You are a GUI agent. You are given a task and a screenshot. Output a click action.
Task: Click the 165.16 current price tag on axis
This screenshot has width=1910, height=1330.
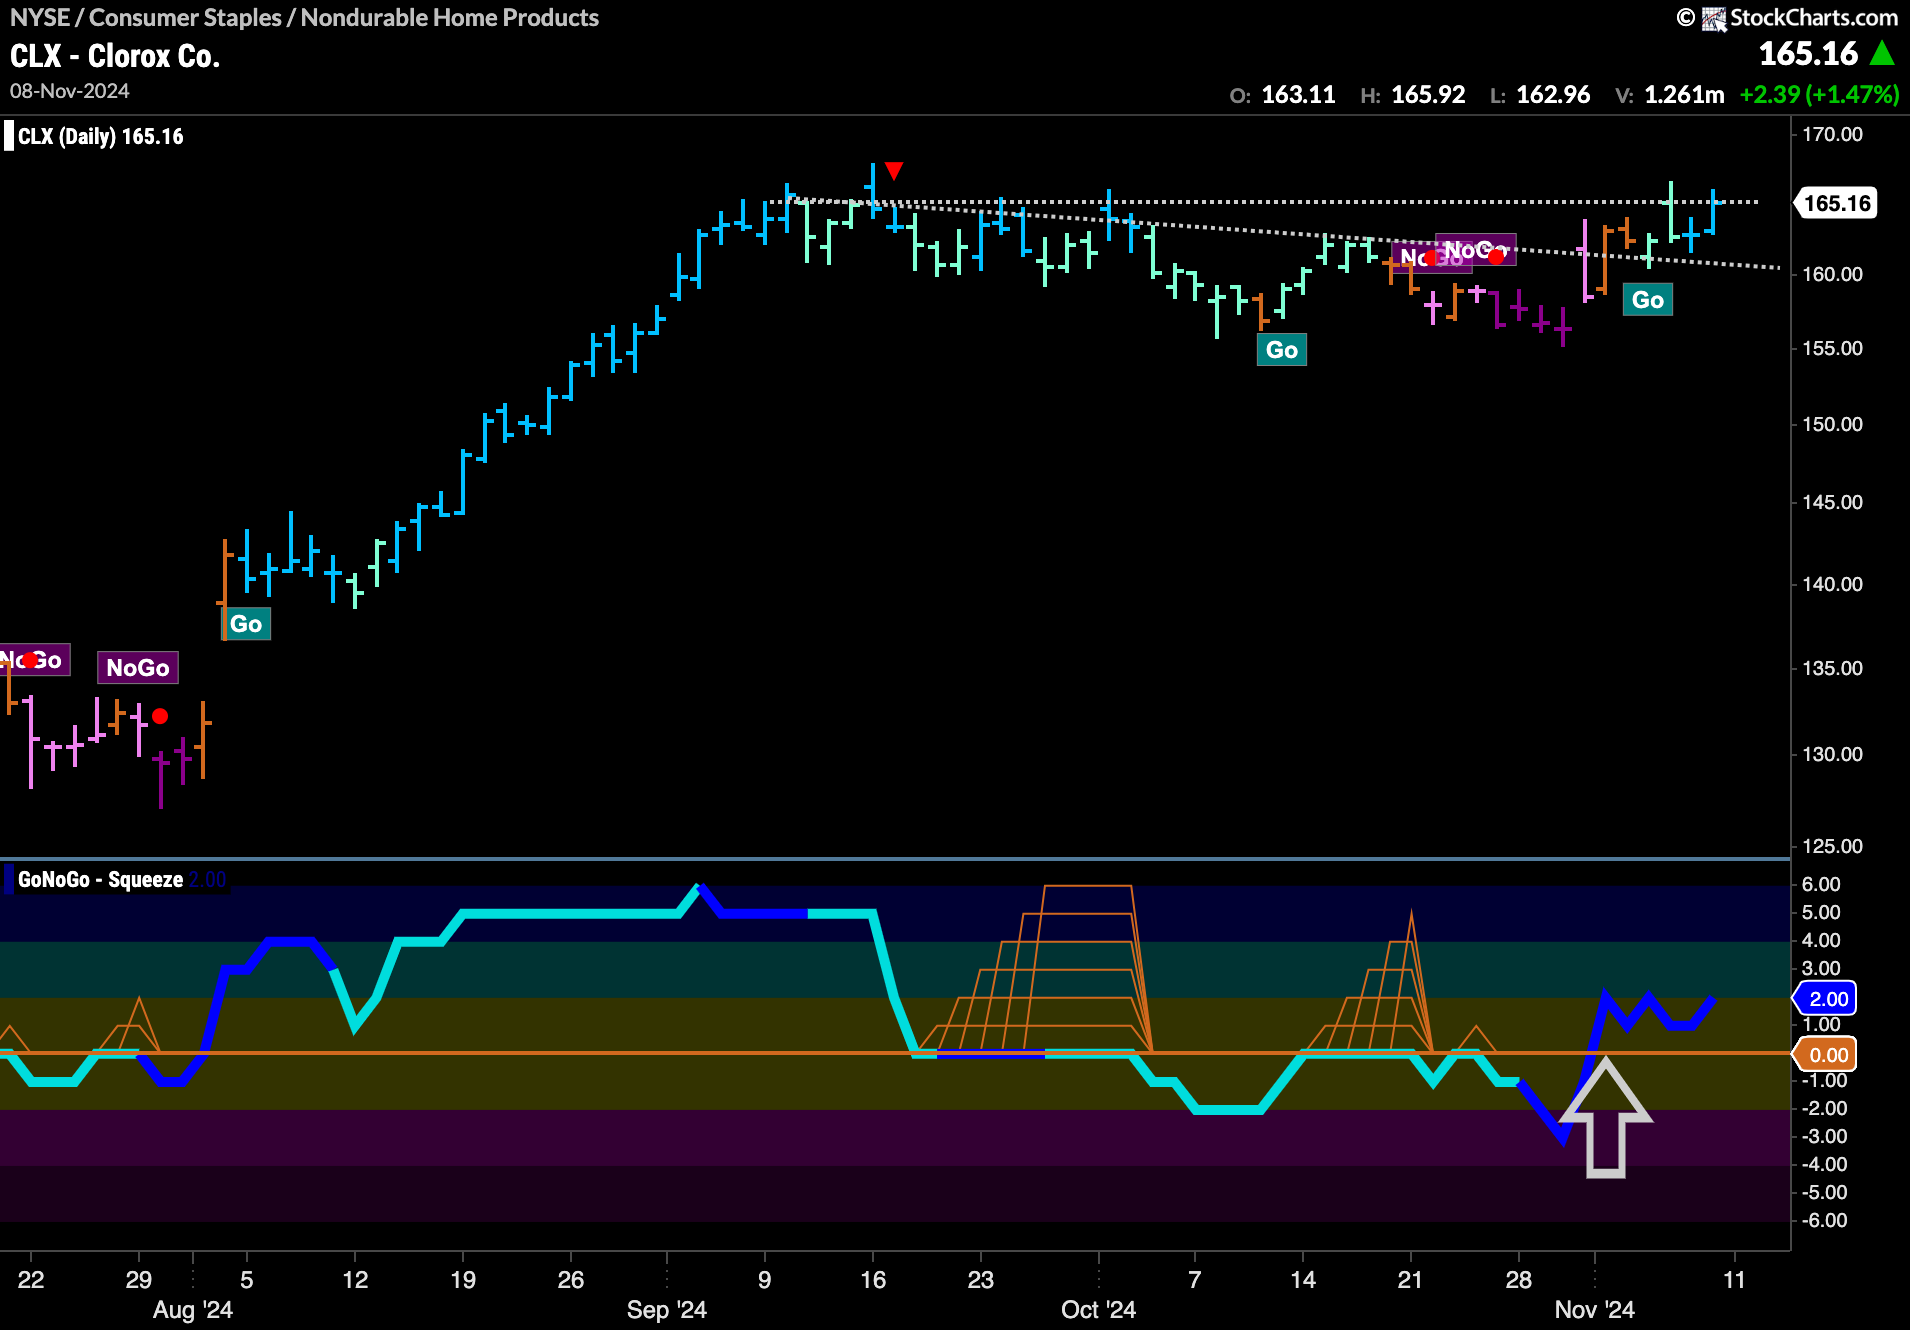tap(1836, 204)
